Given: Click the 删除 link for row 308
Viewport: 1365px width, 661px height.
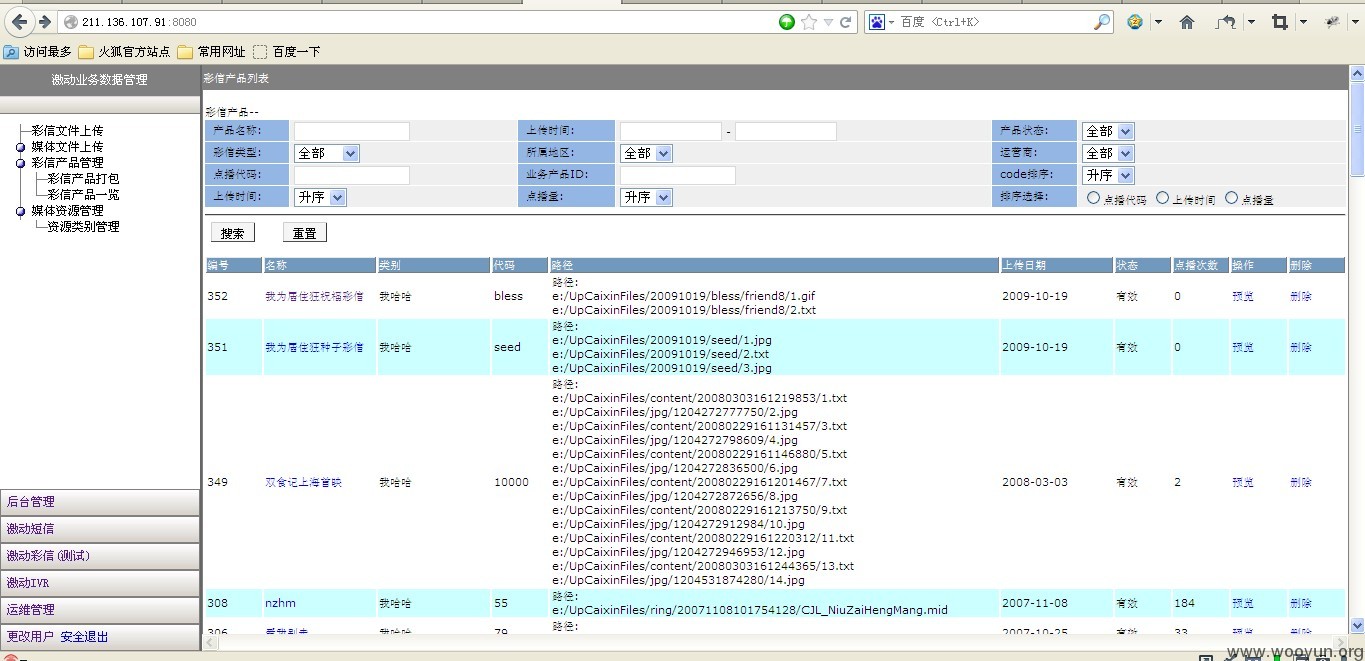Looking at the screenshot, I should click(1301, 604).
